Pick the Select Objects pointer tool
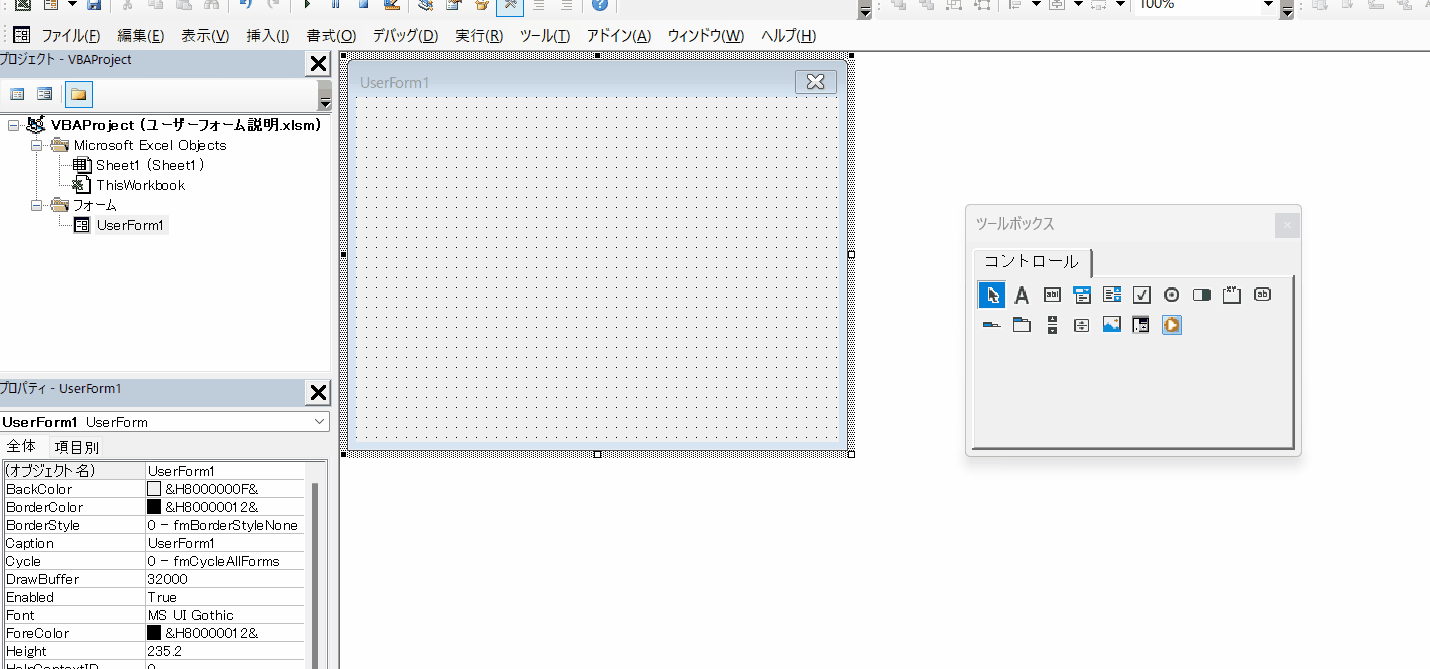This screenshot has width=1430, height=669. [x=991, y=295]
